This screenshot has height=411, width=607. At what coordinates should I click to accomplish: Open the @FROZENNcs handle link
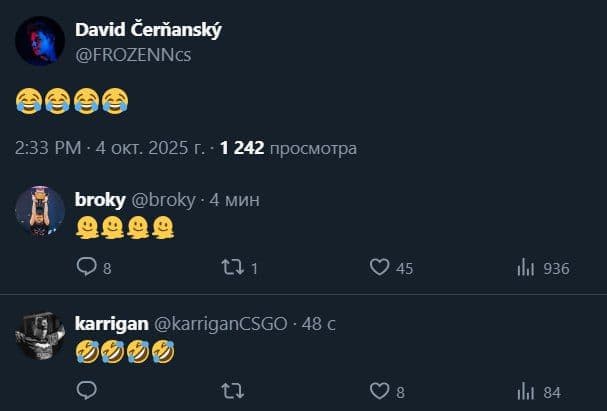tap(133, 54)
